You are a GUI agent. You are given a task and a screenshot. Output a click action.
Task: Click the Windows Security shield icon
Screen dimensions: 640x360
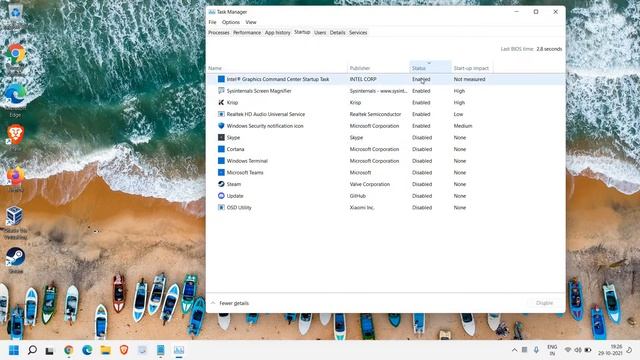point(221,126)
